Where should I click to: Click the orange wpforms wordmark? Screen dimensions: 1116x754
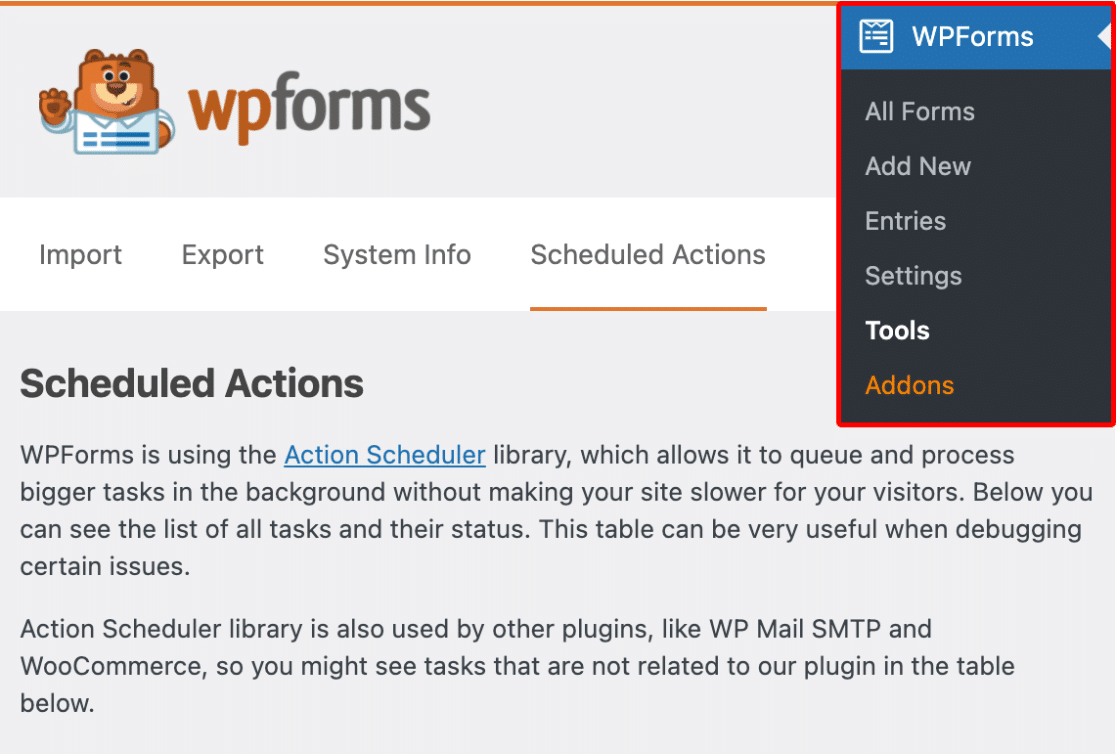tap(310, 100)
